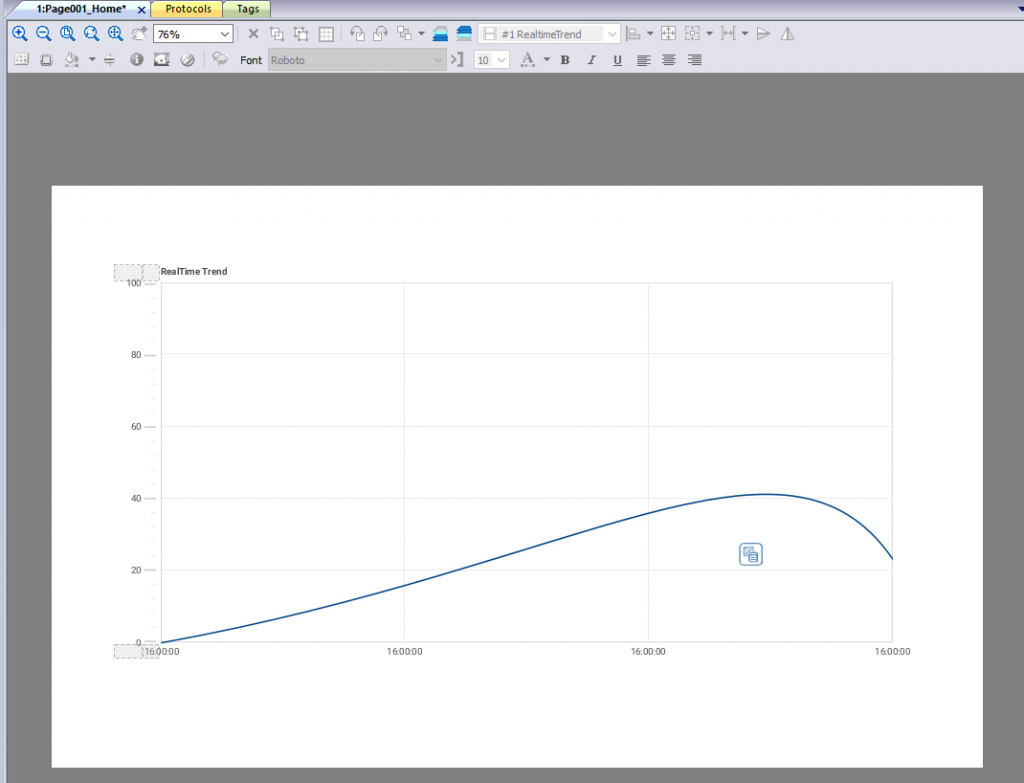Click the zoom-to-fit-page magnifier icon
Viewport: 1024px width, 783px height.
[91, 34]
